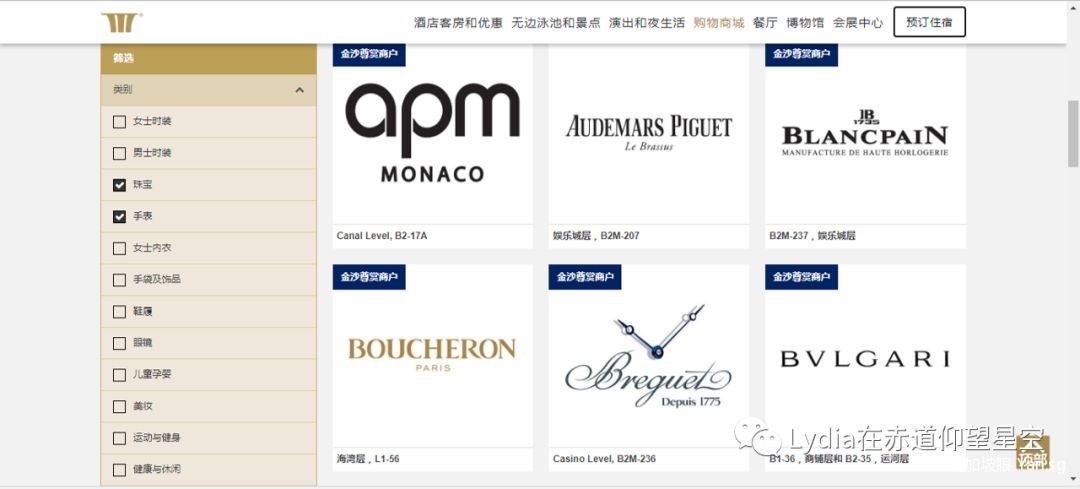Viewport: 1080px width, 489px height.
Task: Open the Bvlgari store tile
Action: coord(865,368)
